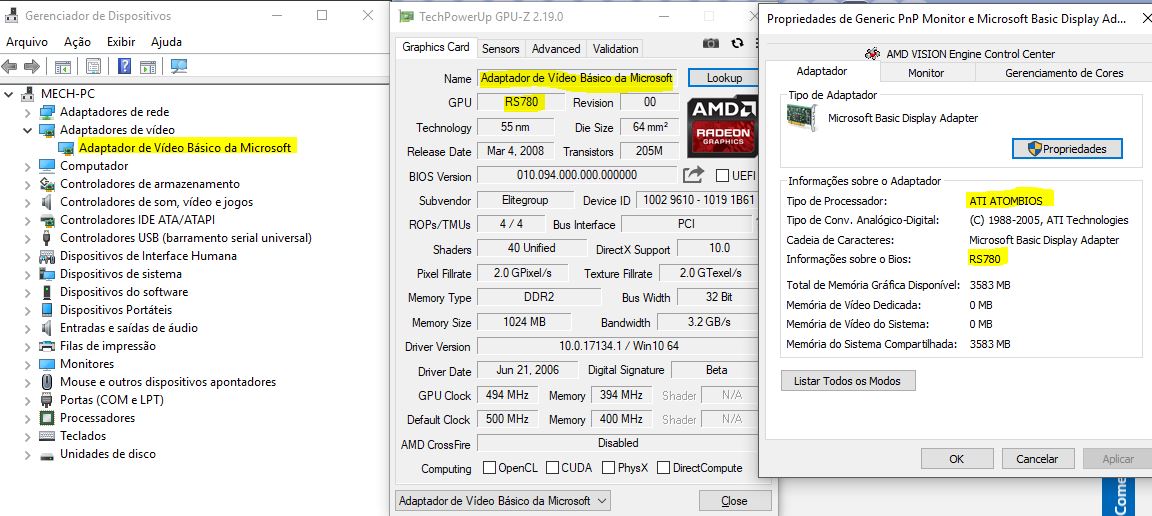This screenshot has height=516, width=1152.
Task: Scan for hardware changes via the monitor magnifier icon
Action: pos(179,67)
